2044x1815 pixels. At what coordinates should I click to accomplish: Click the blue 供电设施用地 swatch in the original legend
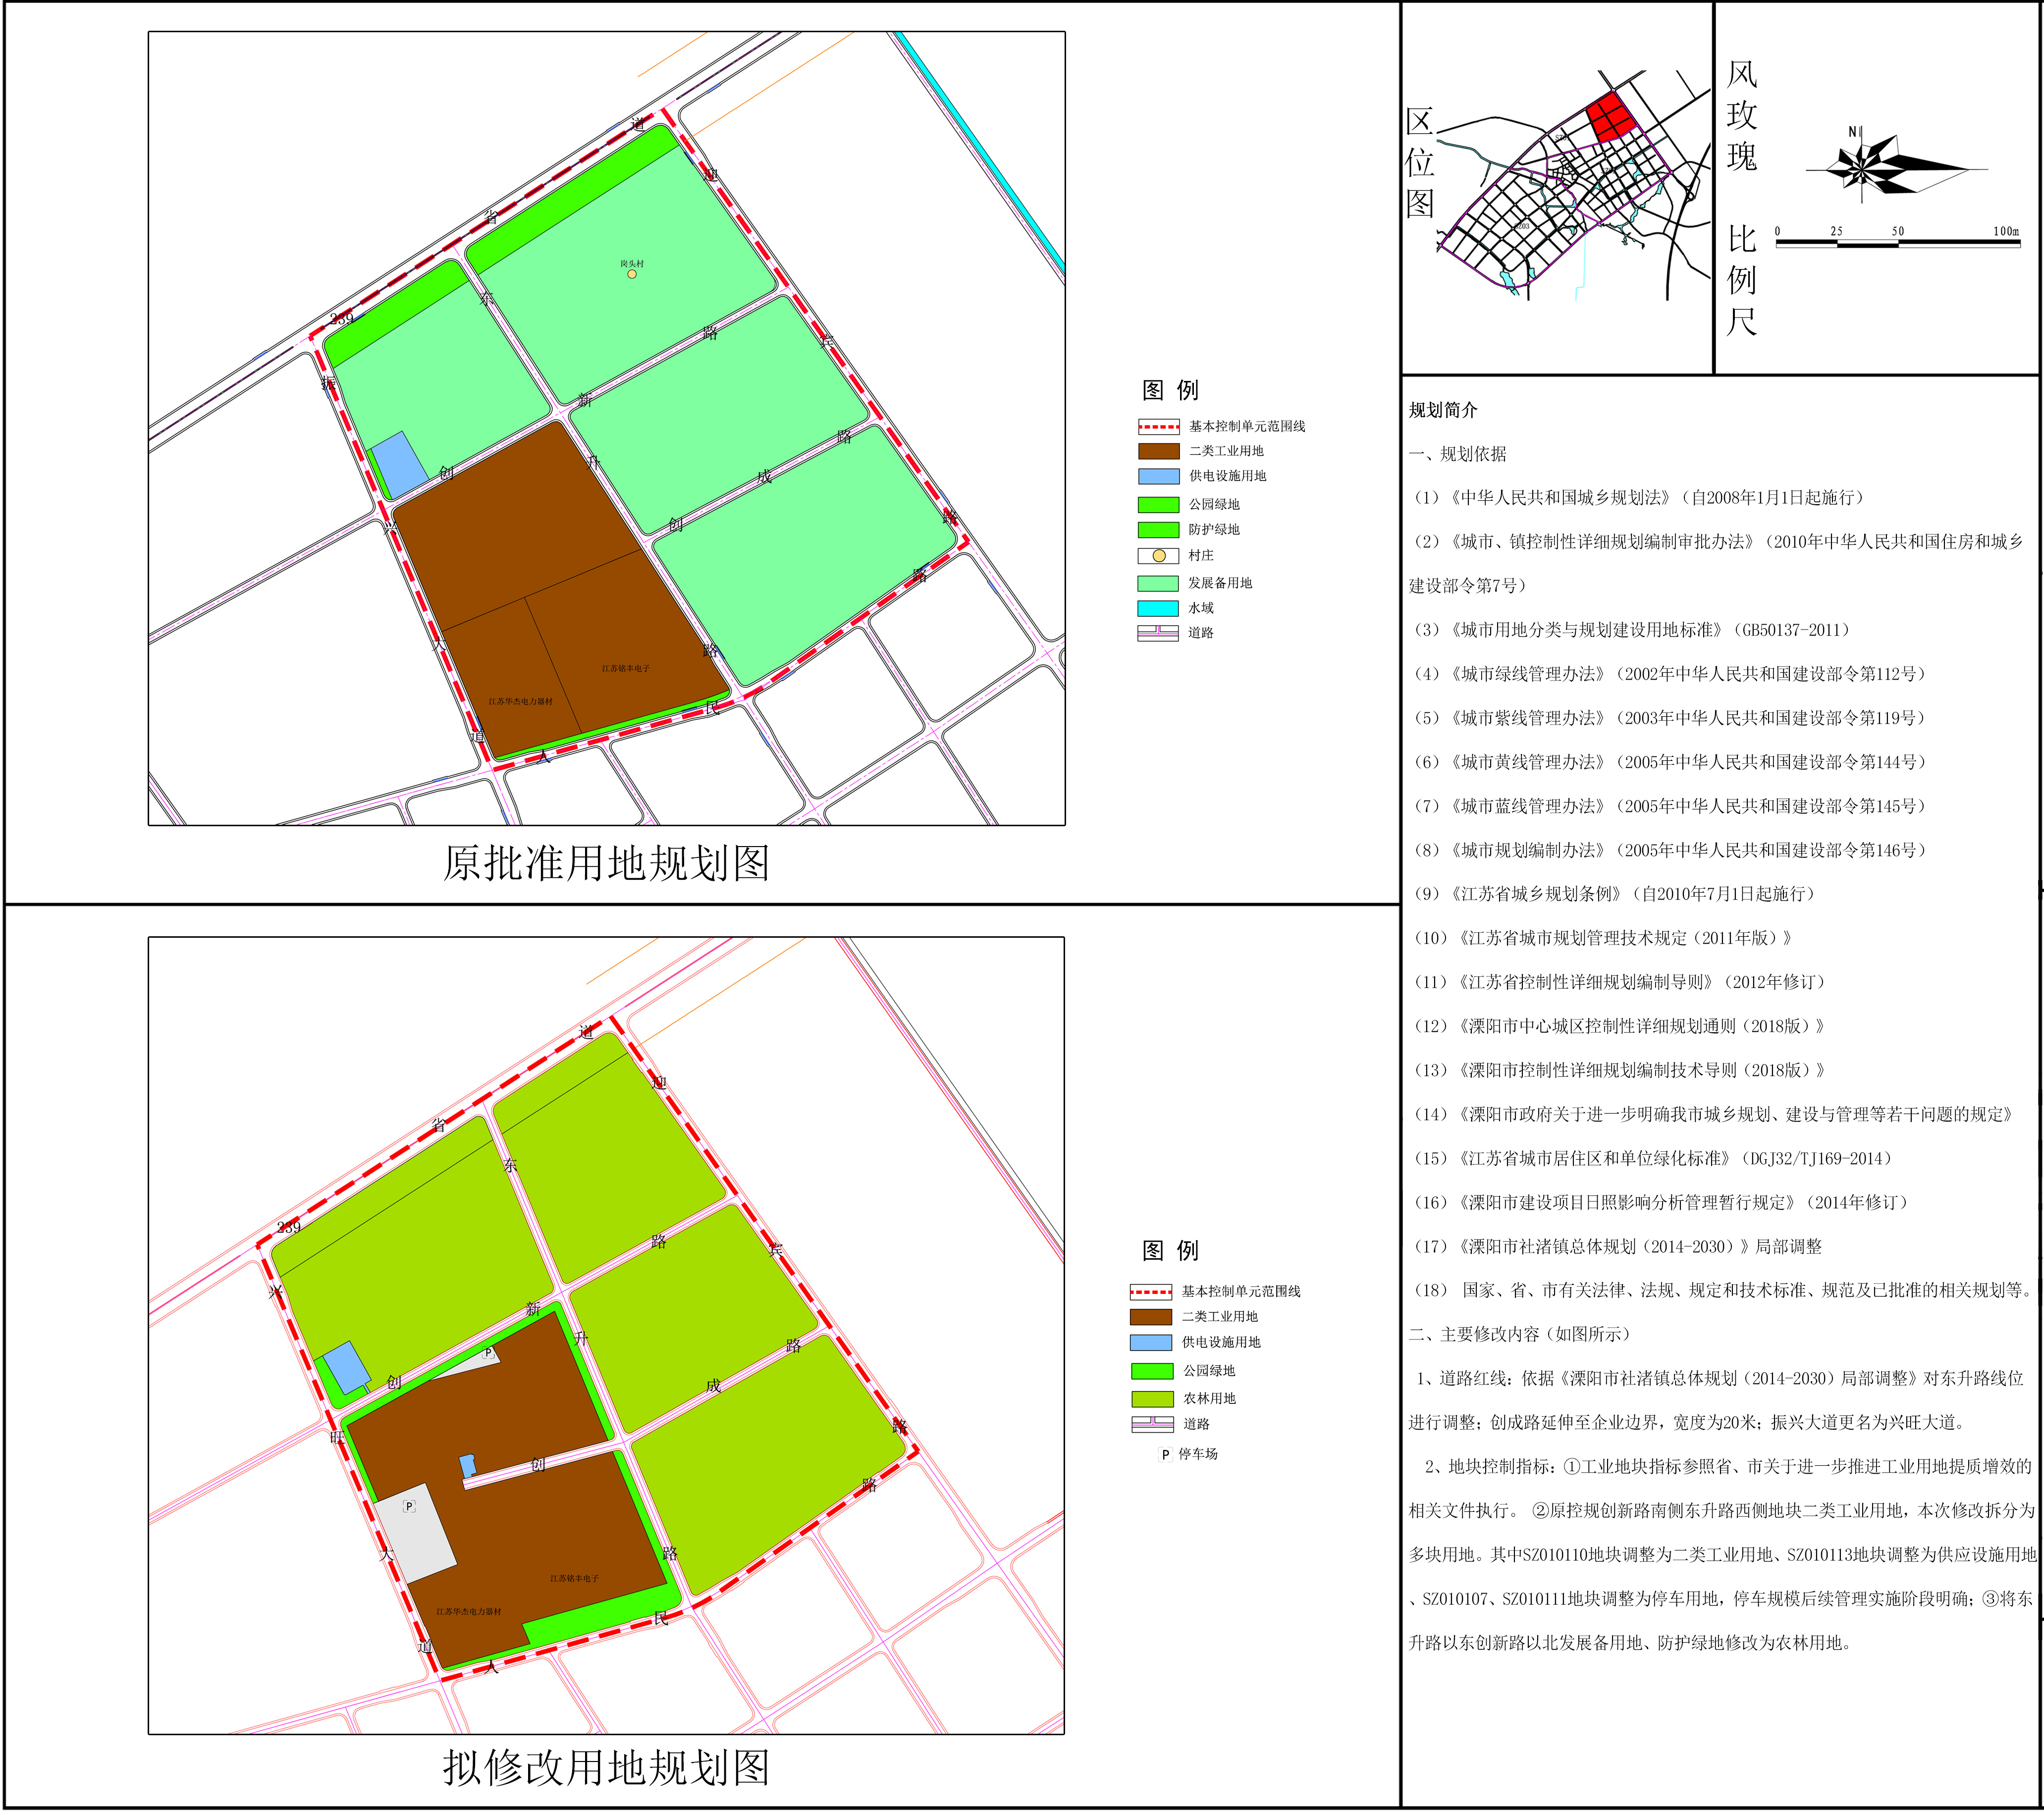tap(1158, 477)
